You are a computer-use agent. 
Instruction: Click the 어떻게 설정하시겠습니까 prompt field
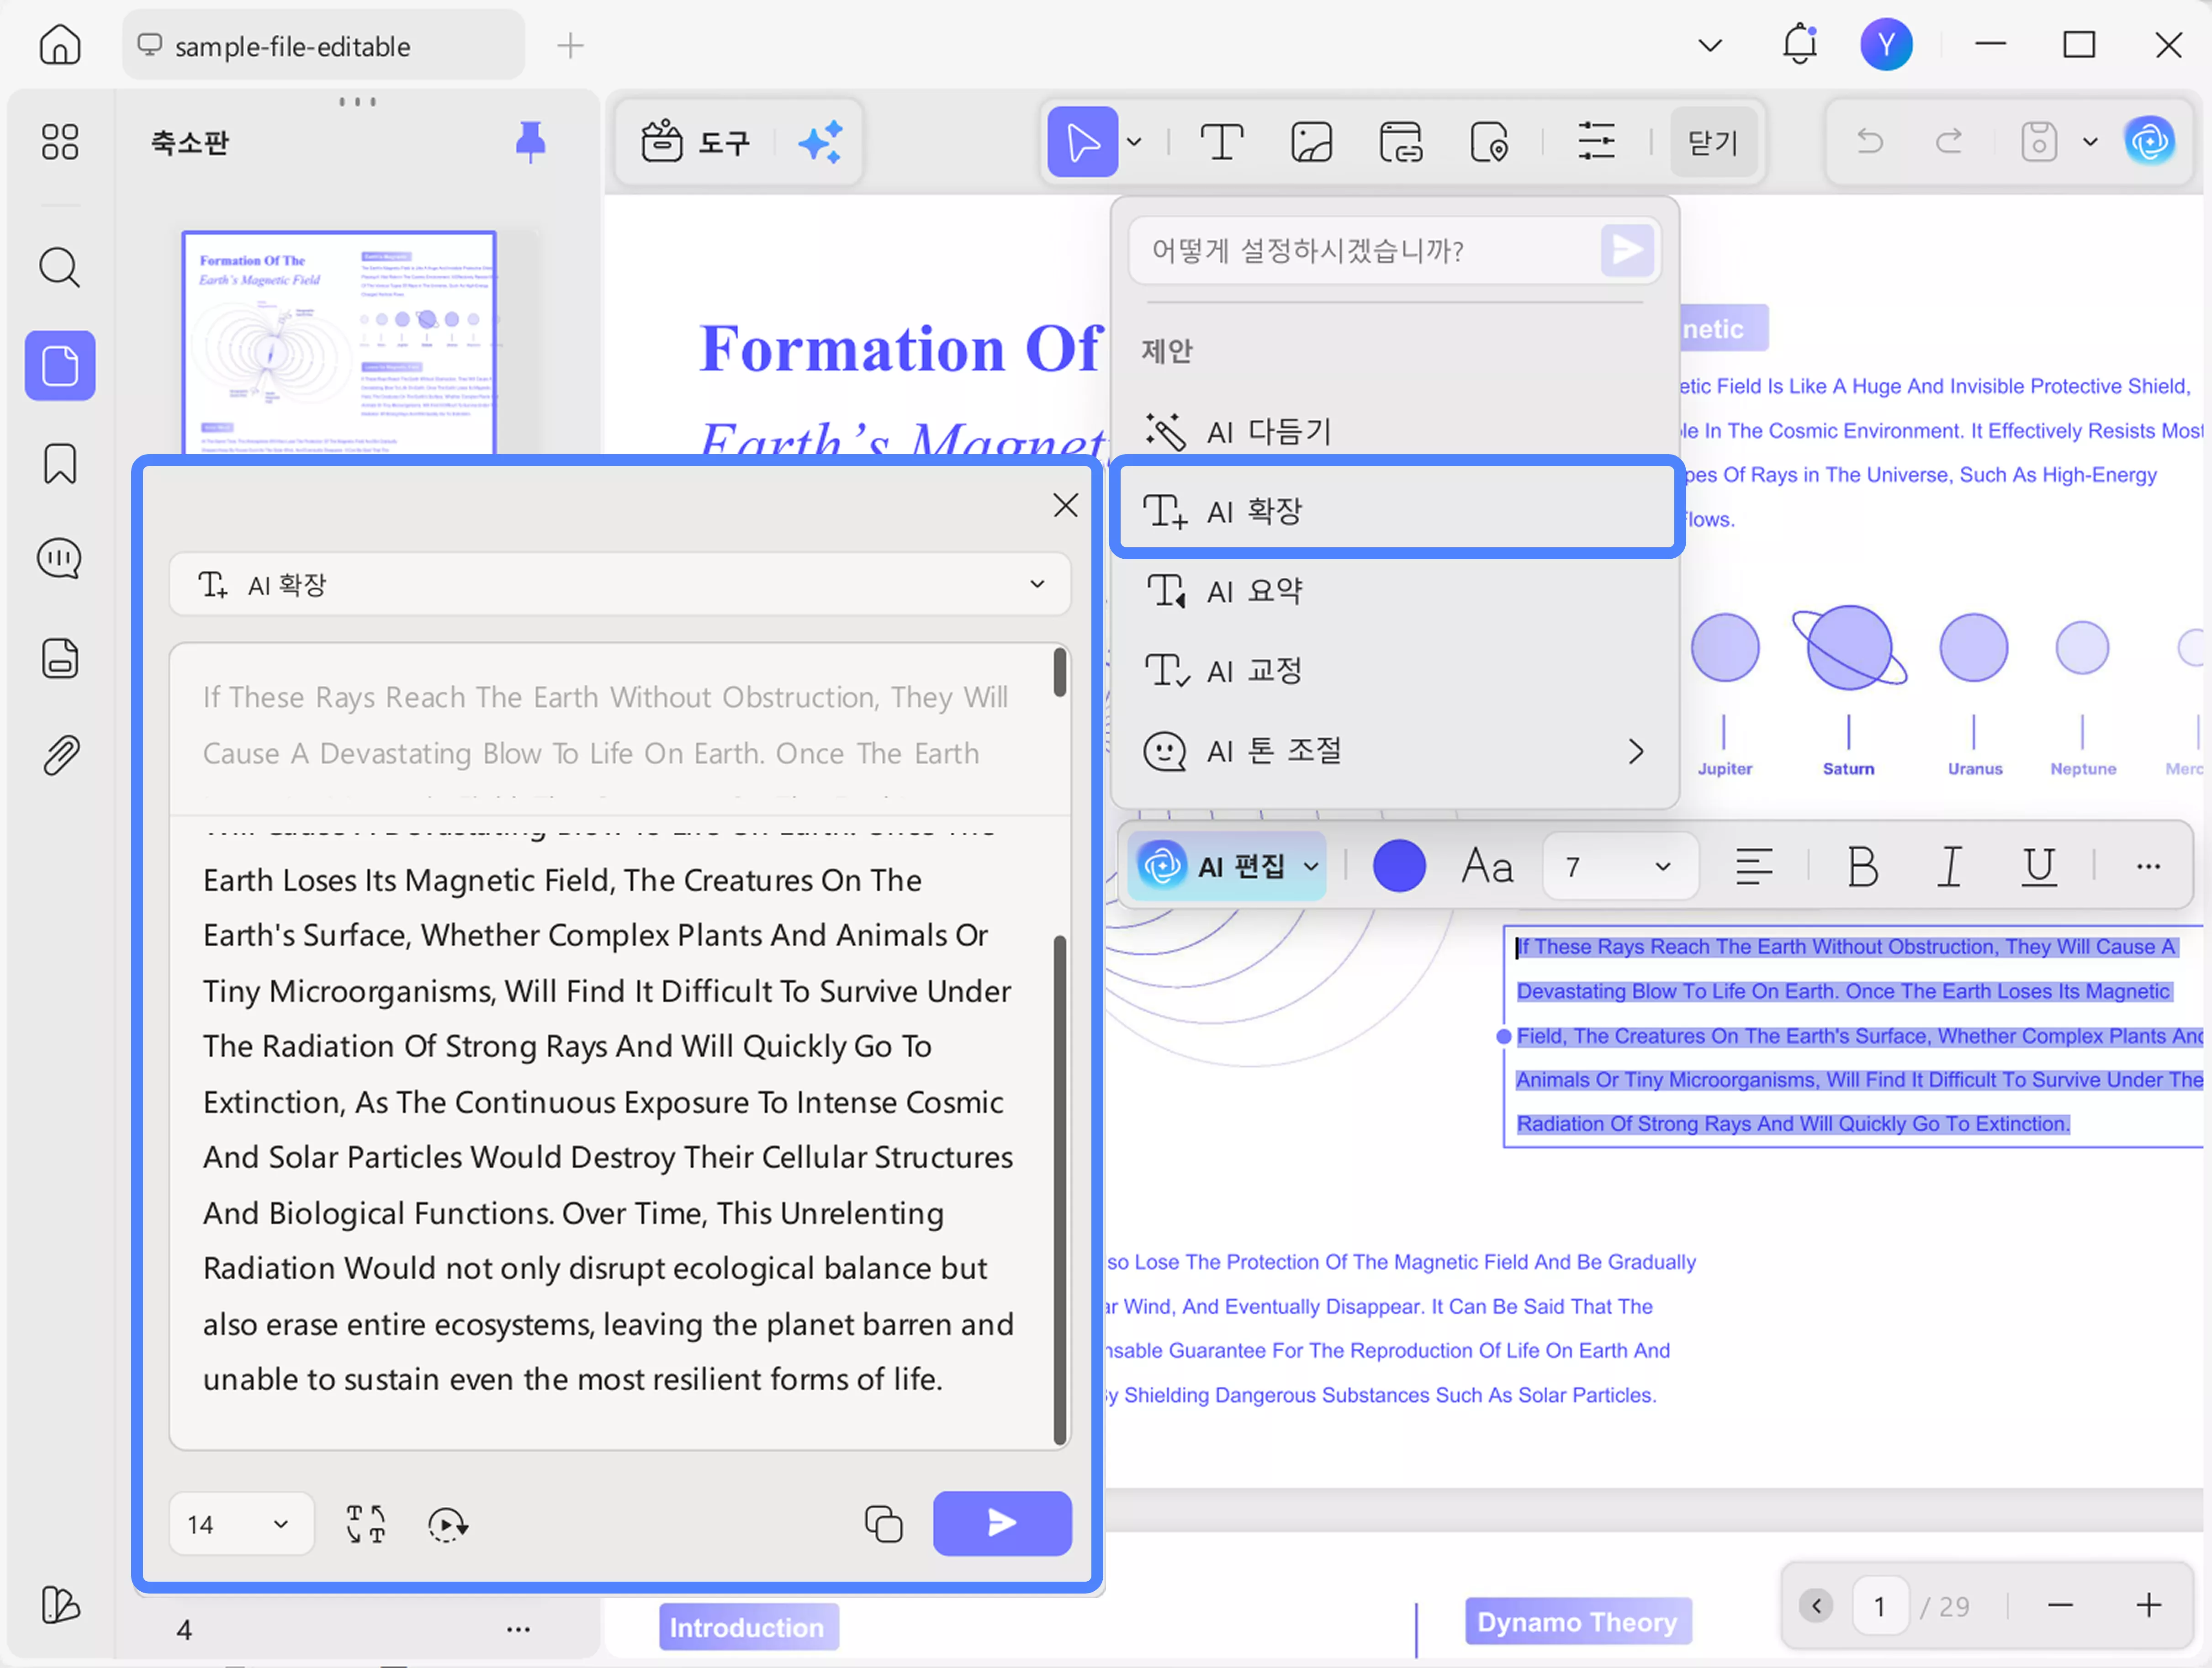pyautogui.click(x=1360, y=250)
